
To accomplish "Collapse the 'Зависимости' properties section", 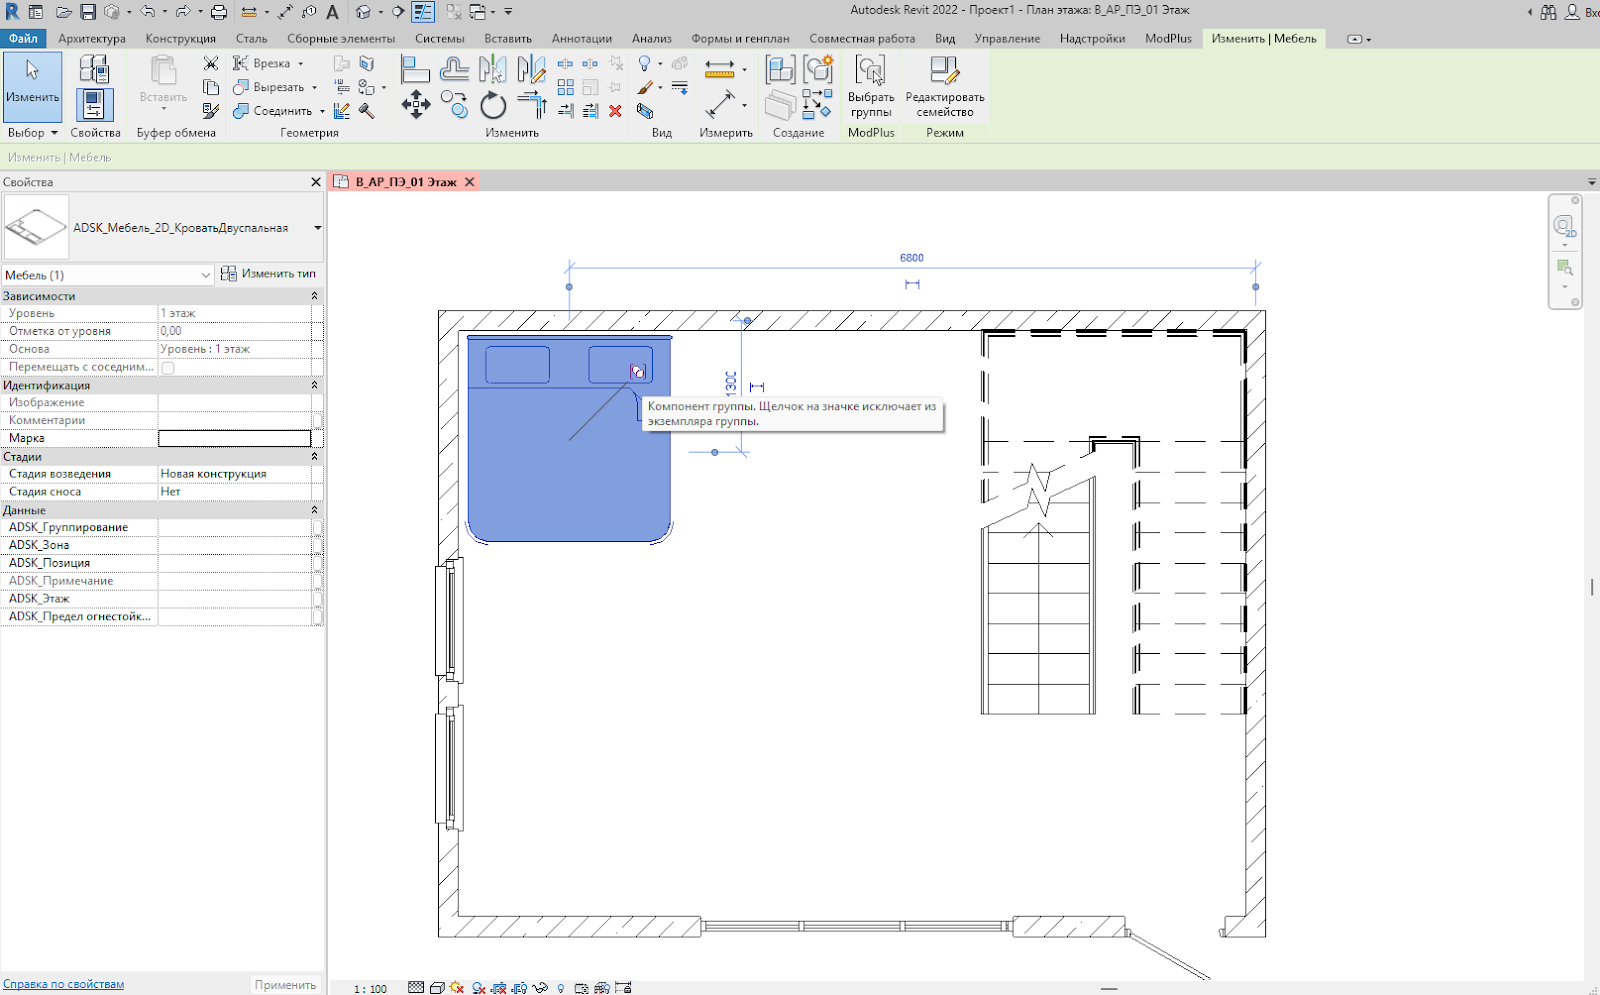I will tap(314, 296).
